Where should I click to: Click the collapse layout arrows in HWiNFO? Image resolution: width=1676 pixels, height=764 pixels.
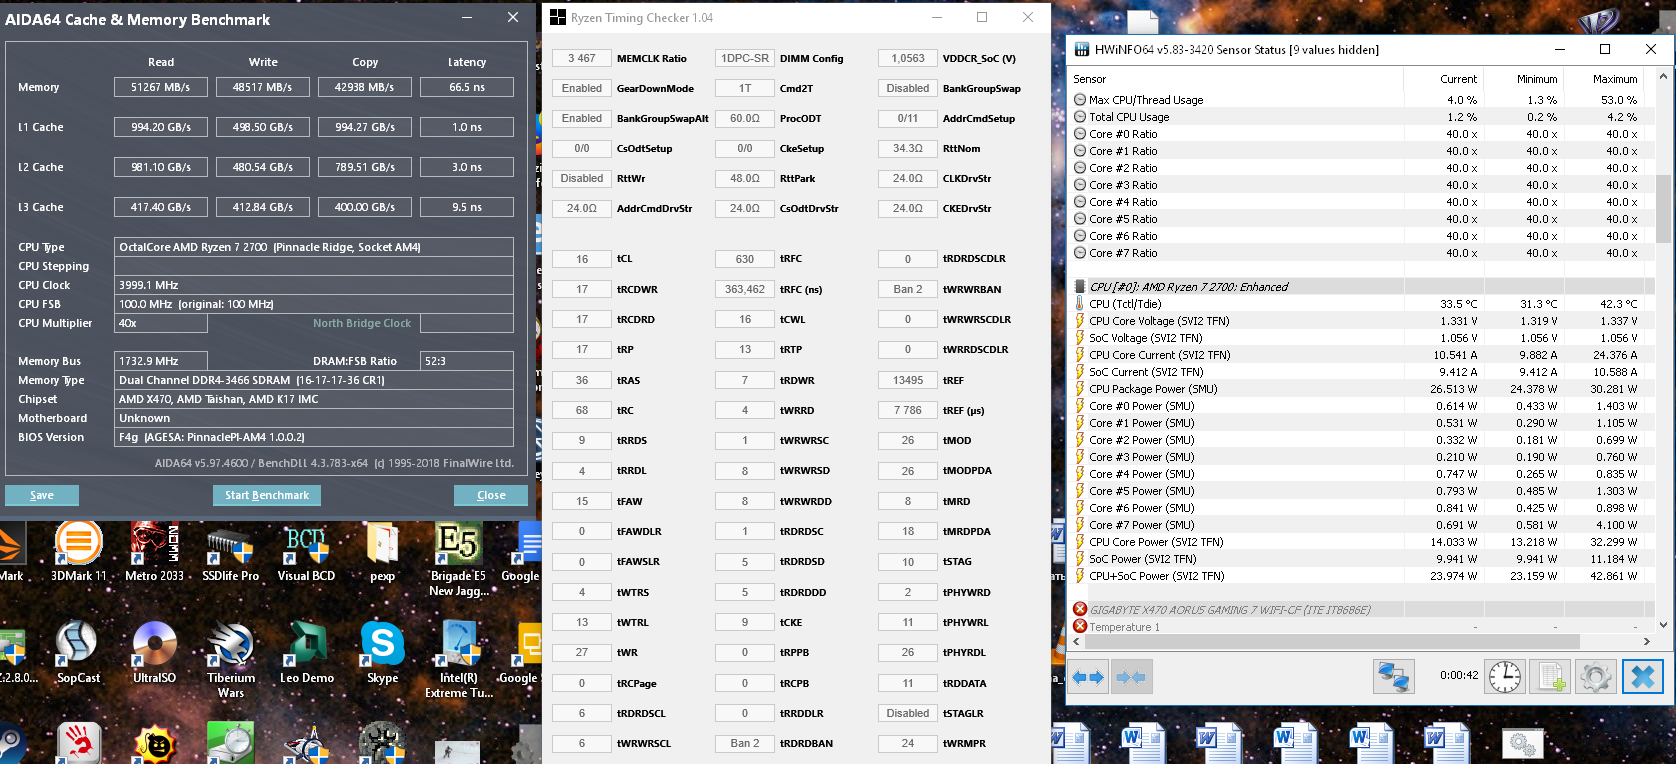[1131, 677]
